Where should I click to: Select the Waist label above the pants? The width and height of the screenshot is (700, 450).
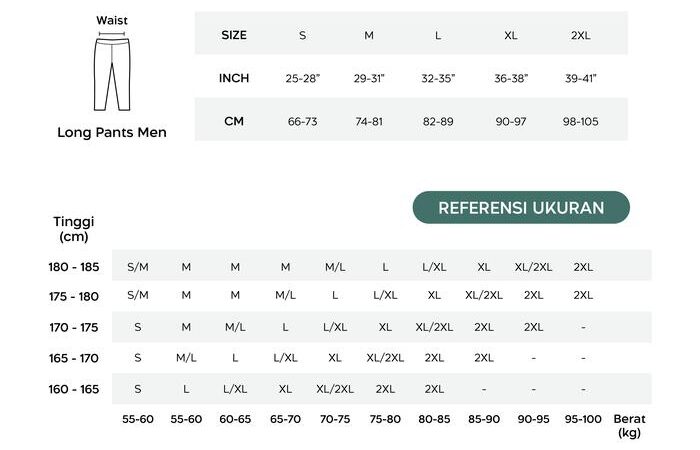click(x=112, y=20)
